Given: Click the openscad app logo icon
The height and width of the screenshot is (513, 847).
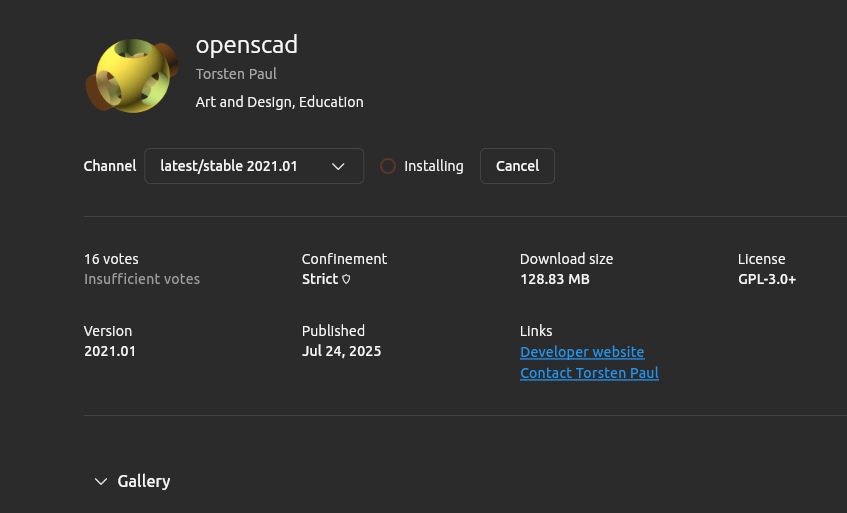Looking at the screenshot, I should pyautogui.click(x=133, y=75).
